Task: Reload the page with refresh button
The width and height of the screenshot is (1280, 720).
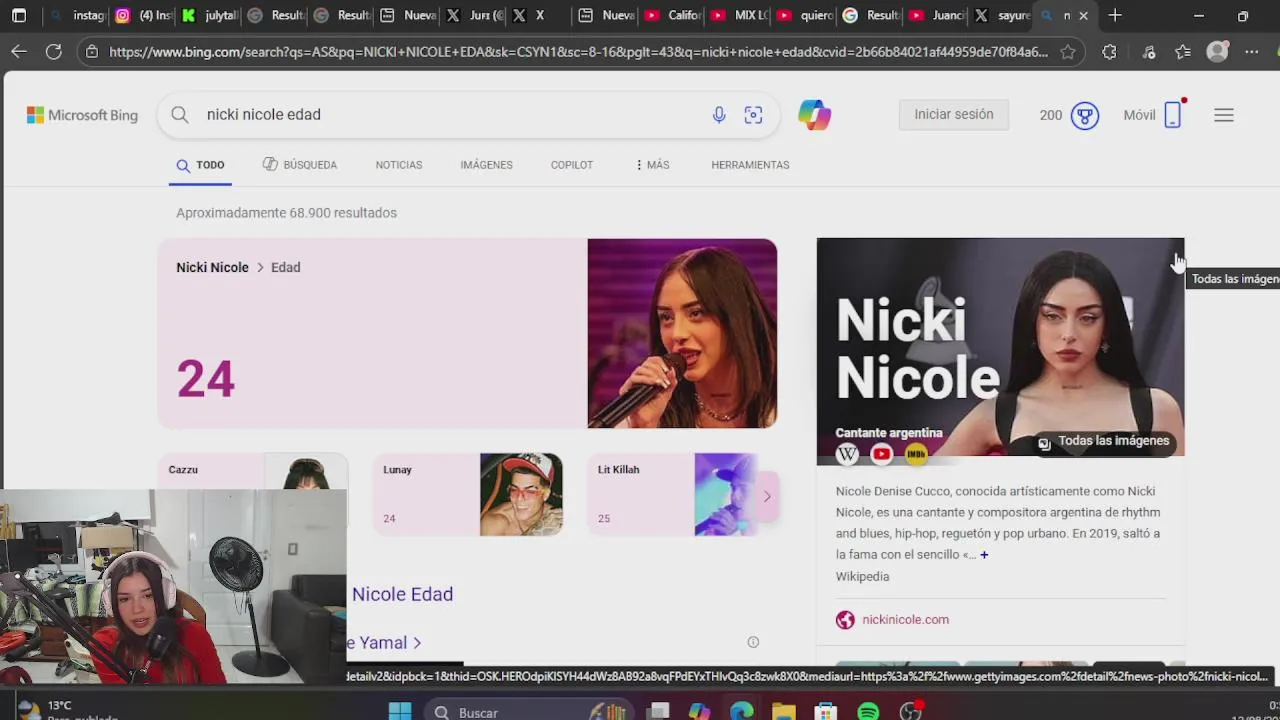Action: click(53, 51)
